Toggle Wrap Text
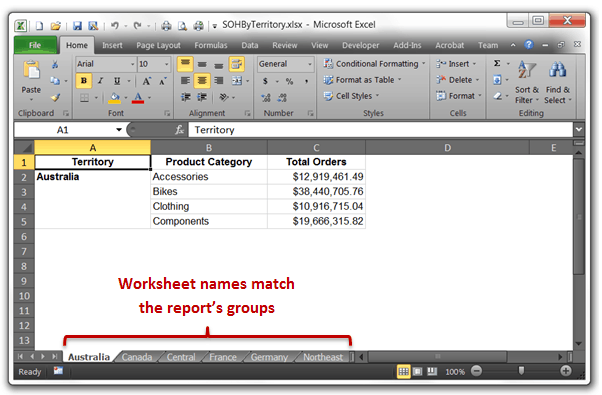 pyautogui.click(x=236, y=64)
